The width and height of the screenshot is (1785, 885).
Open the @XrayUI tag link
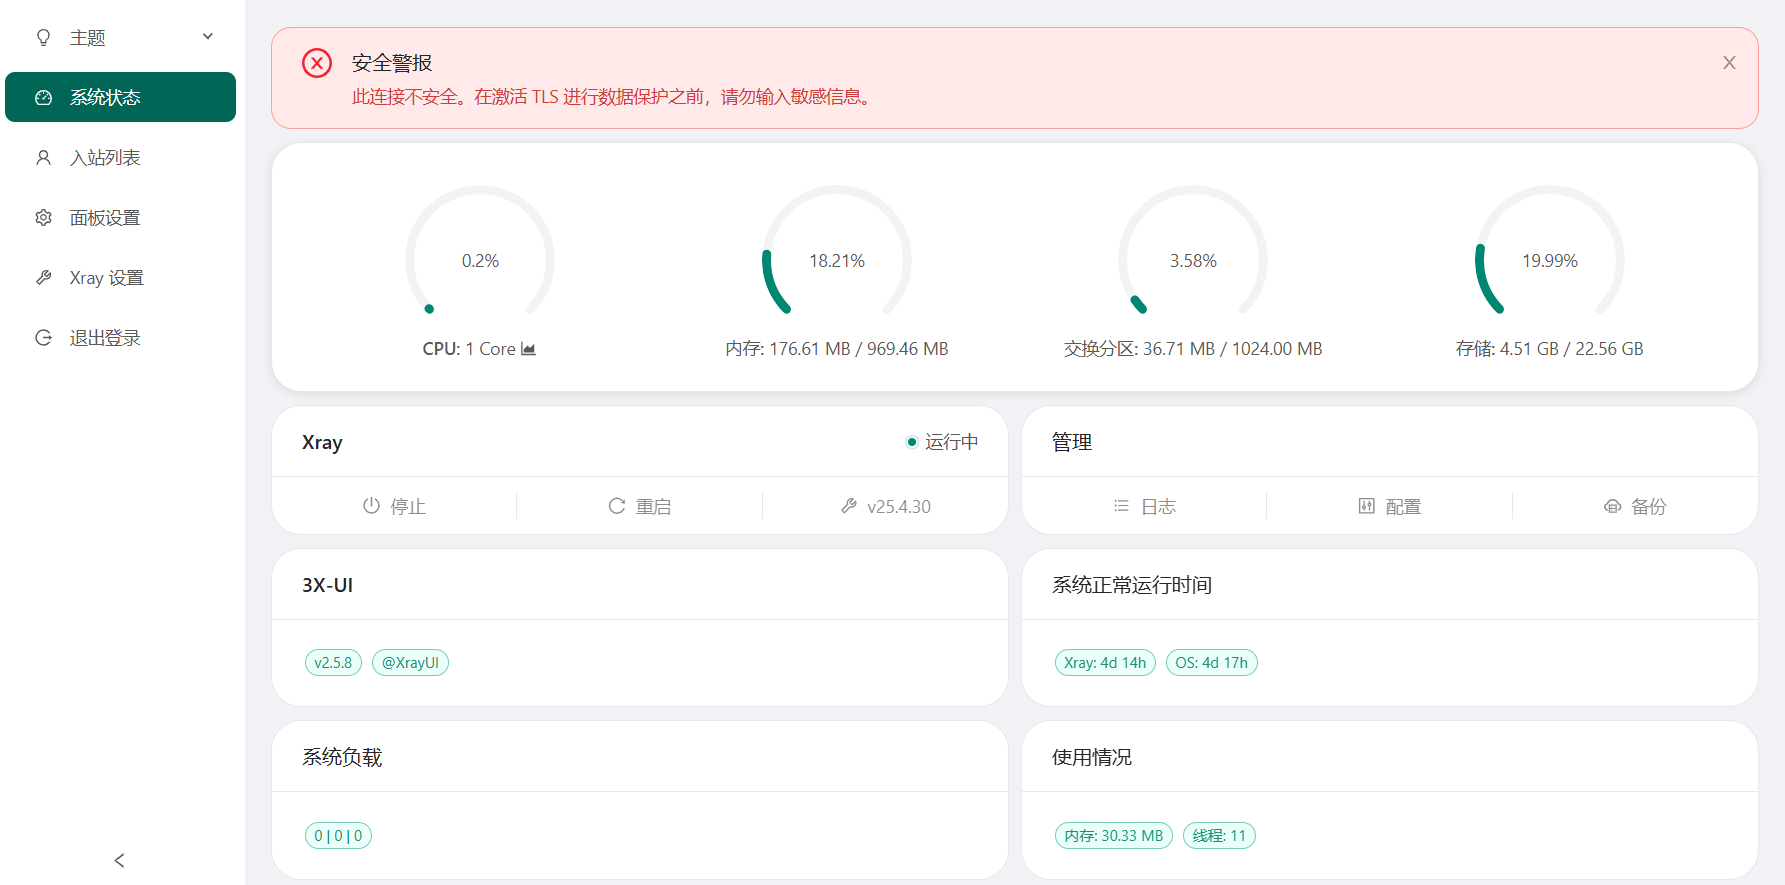[410, 662]
